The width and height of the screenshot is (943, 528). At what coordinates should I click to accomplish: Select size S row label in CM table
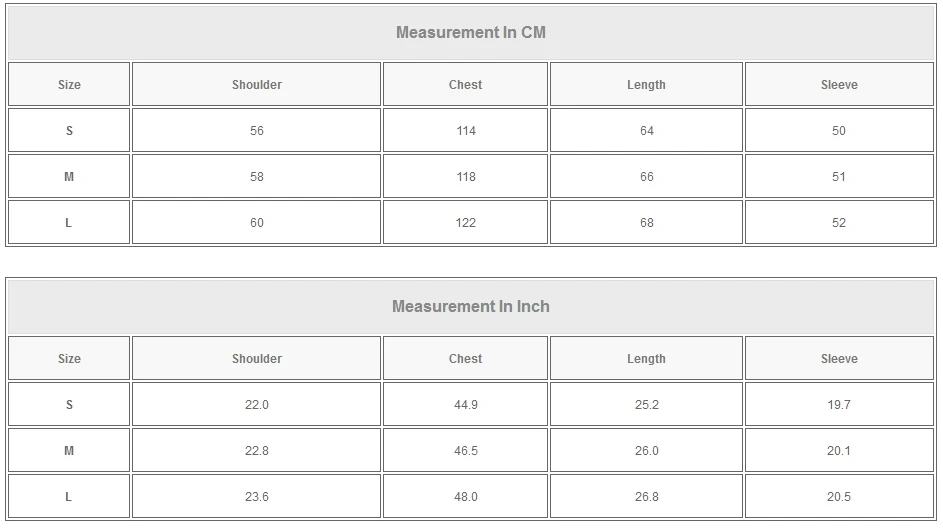(69, 131)
